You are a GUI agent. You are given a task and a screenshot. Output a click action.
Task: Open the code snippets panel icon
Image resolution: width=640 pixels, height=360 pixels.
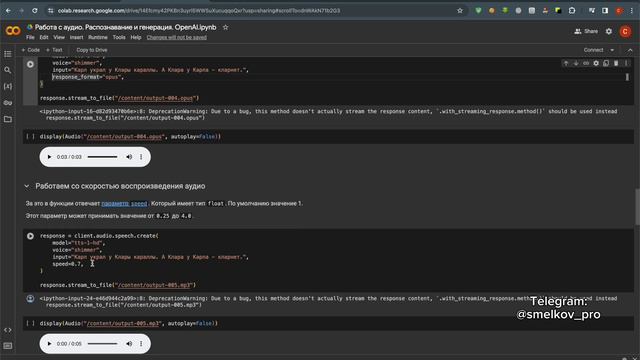tap(8, 330)
